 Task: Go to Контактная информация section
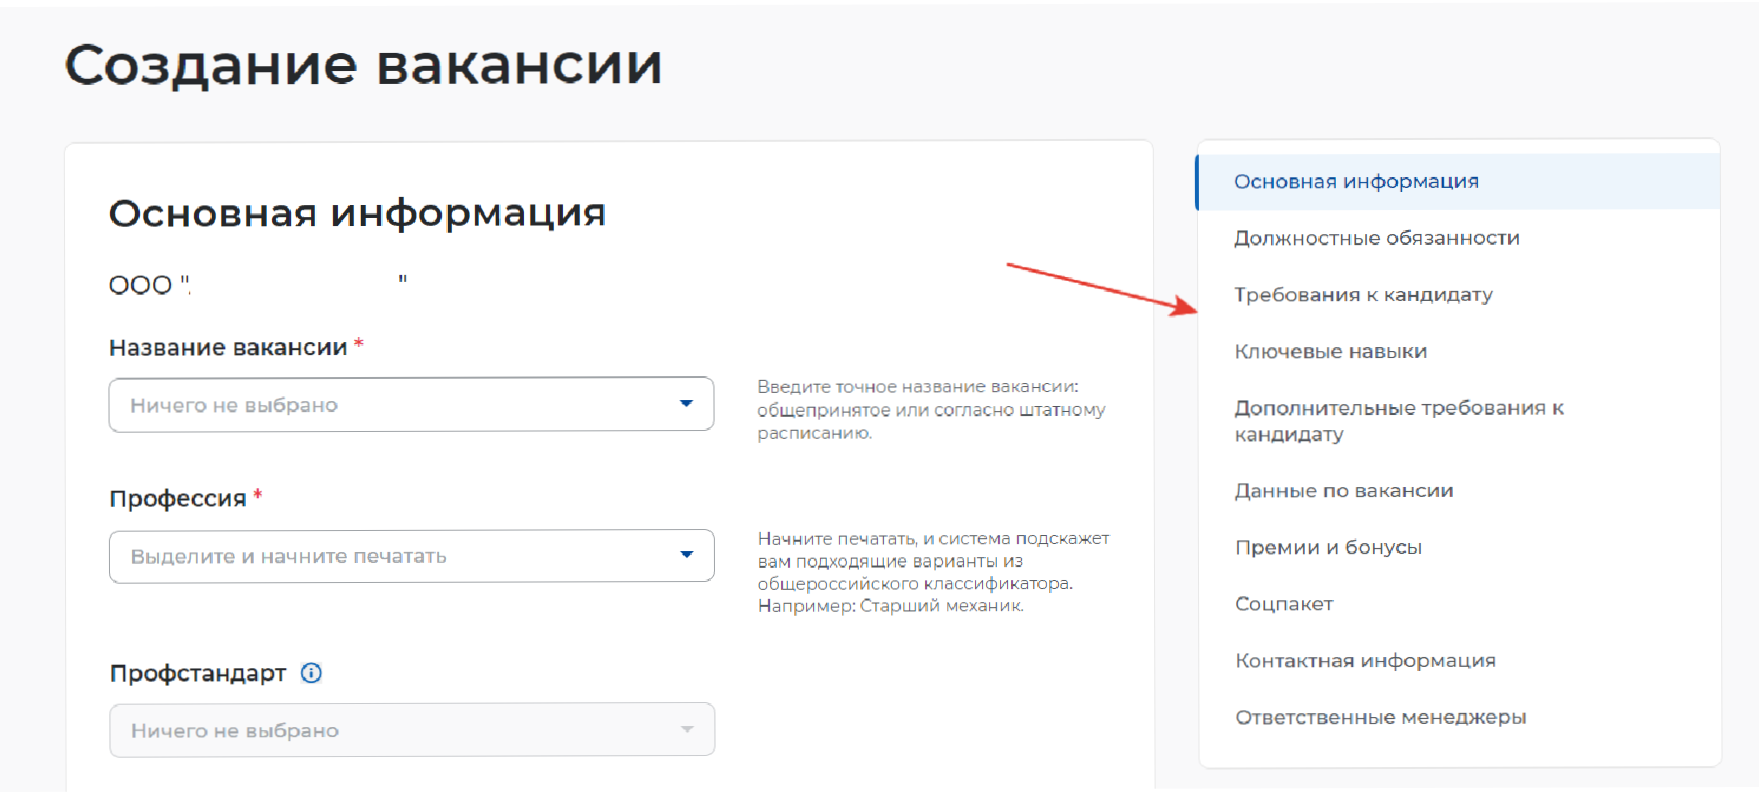[x=1365, y=661]
